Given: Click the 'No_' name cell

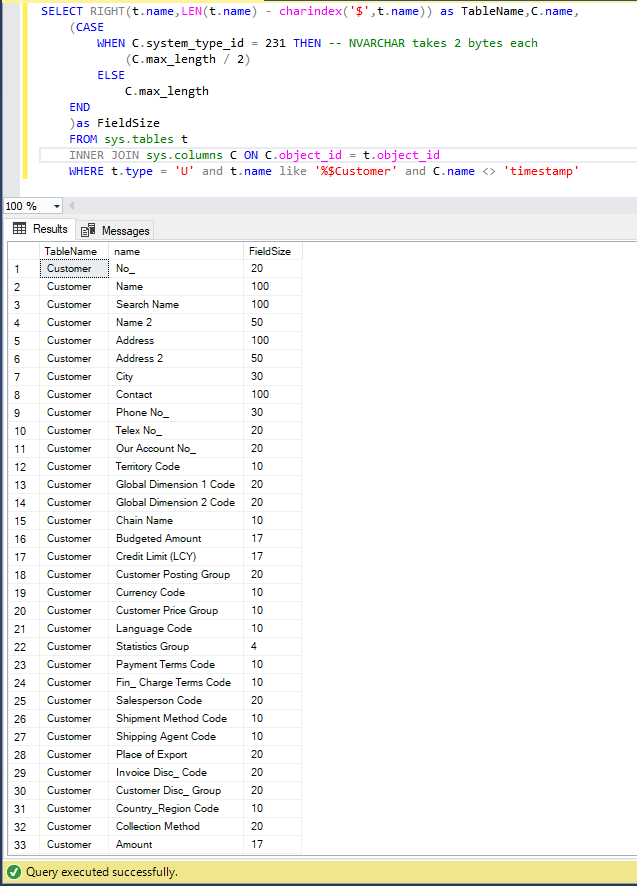Looking at the screenshot, I should [x=176, y=268].
